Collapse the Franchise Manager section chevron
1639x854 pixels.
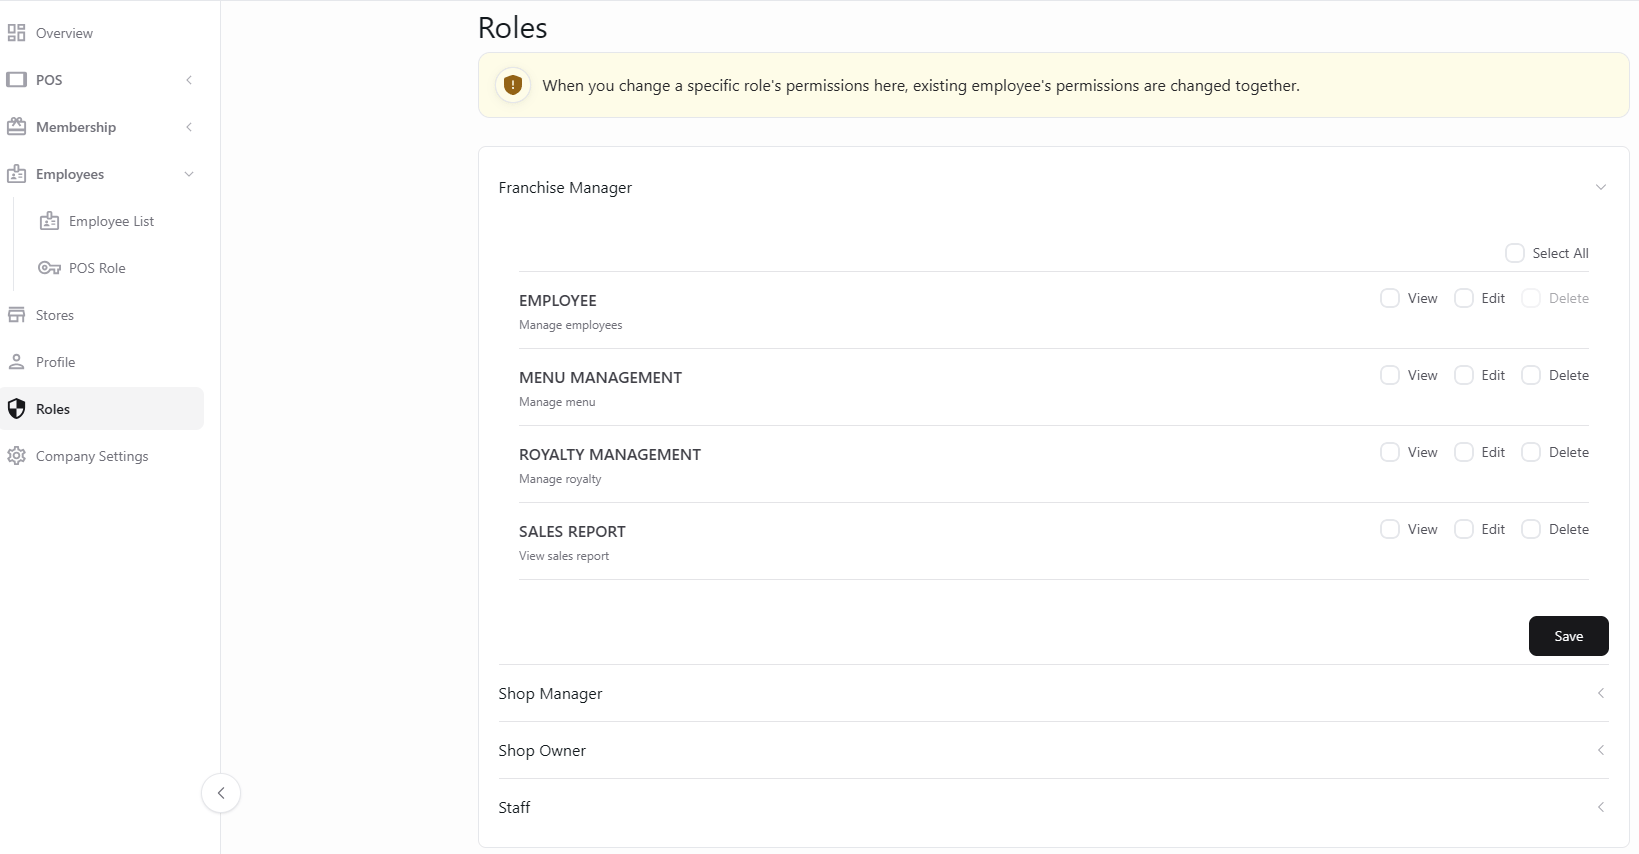coord(1601,187)
